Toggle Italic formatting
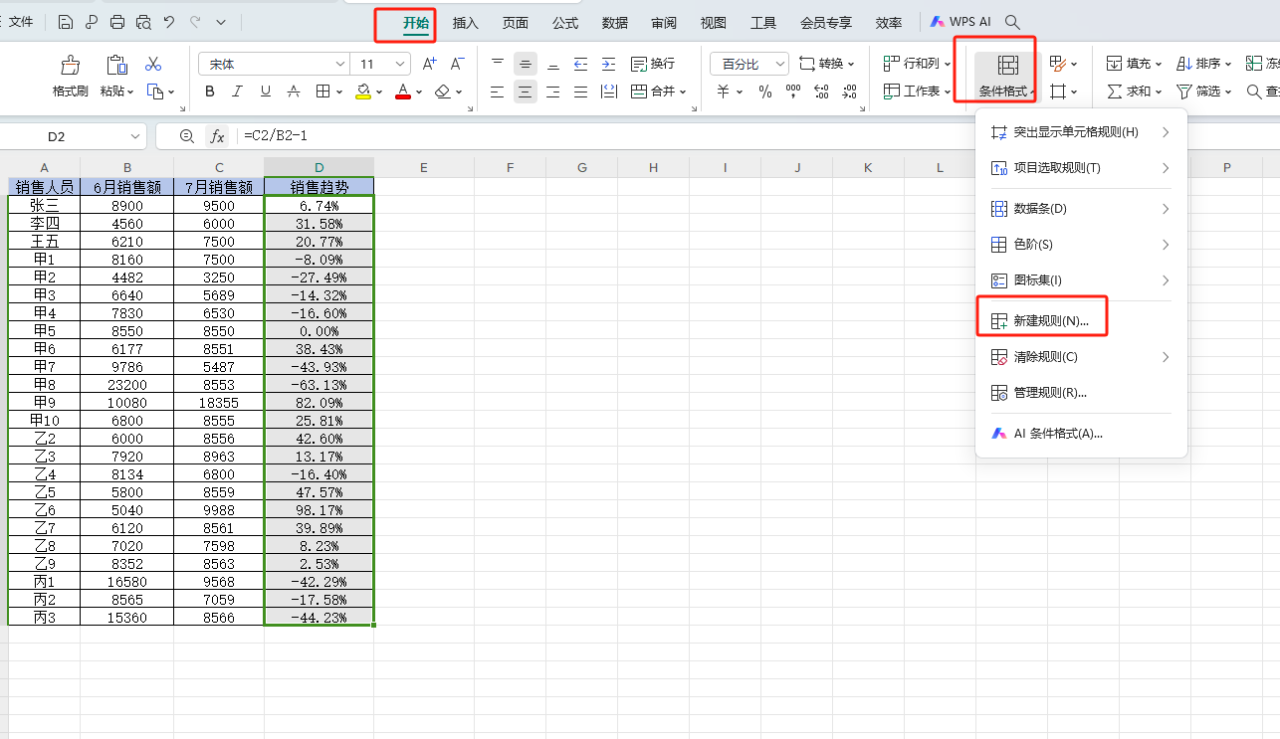The width and height of the screenshot is (1280, 739). point(237,91)
